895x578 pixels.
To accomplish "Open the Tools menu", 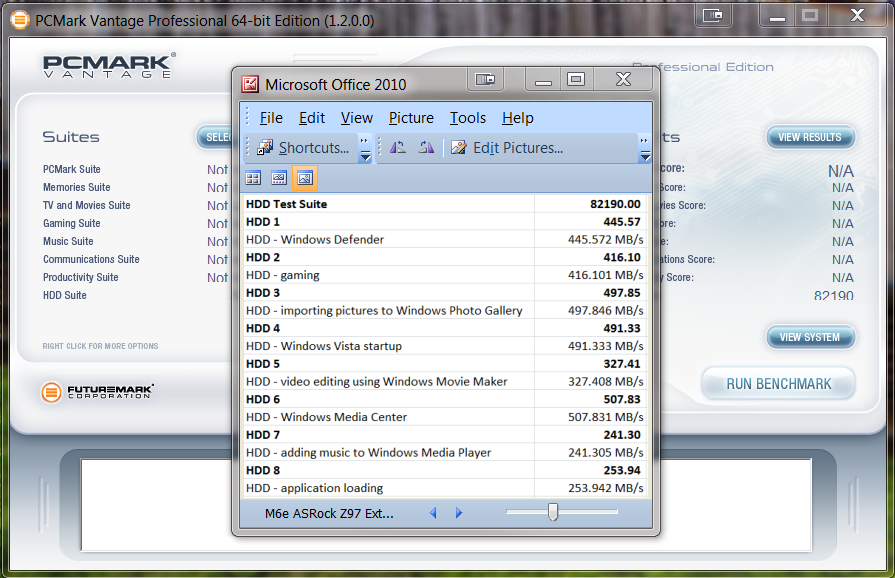I will click(467, 118).
